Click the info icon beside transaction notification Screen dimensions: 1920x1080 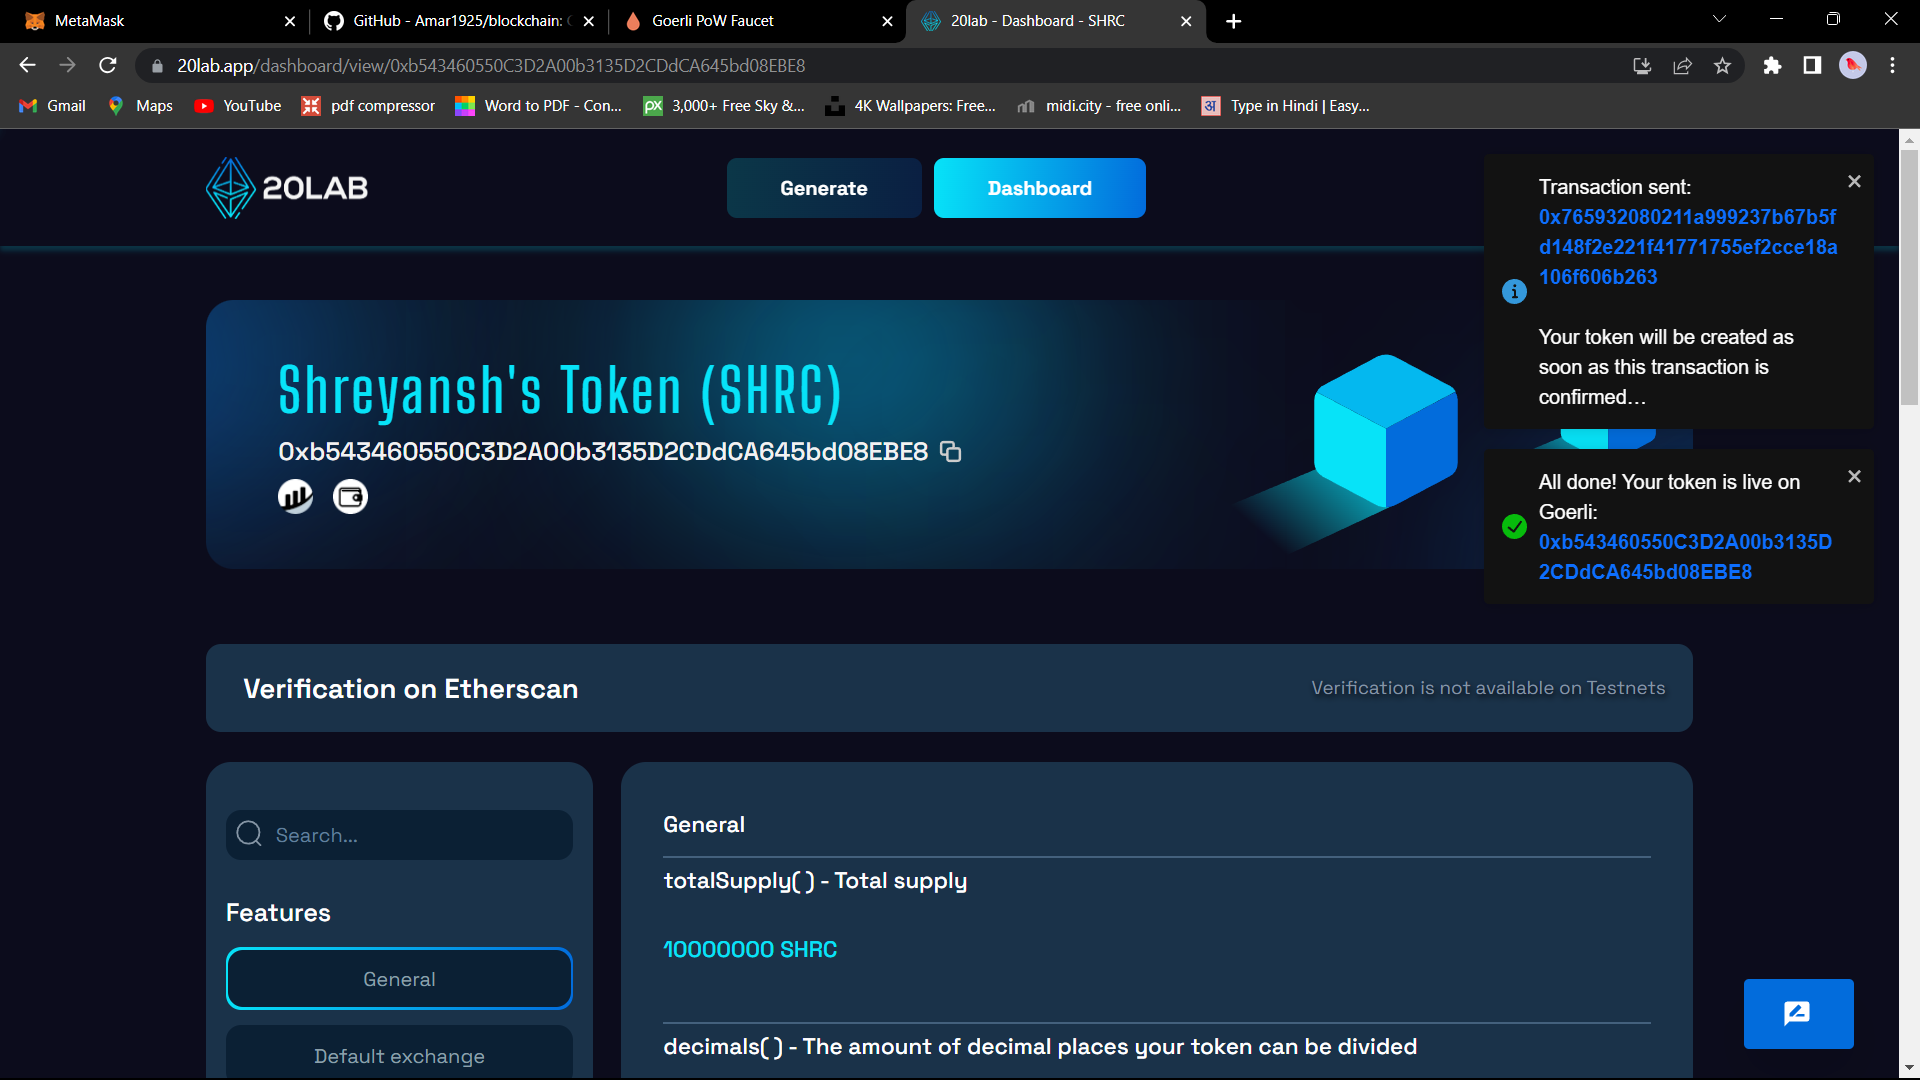1513,291
